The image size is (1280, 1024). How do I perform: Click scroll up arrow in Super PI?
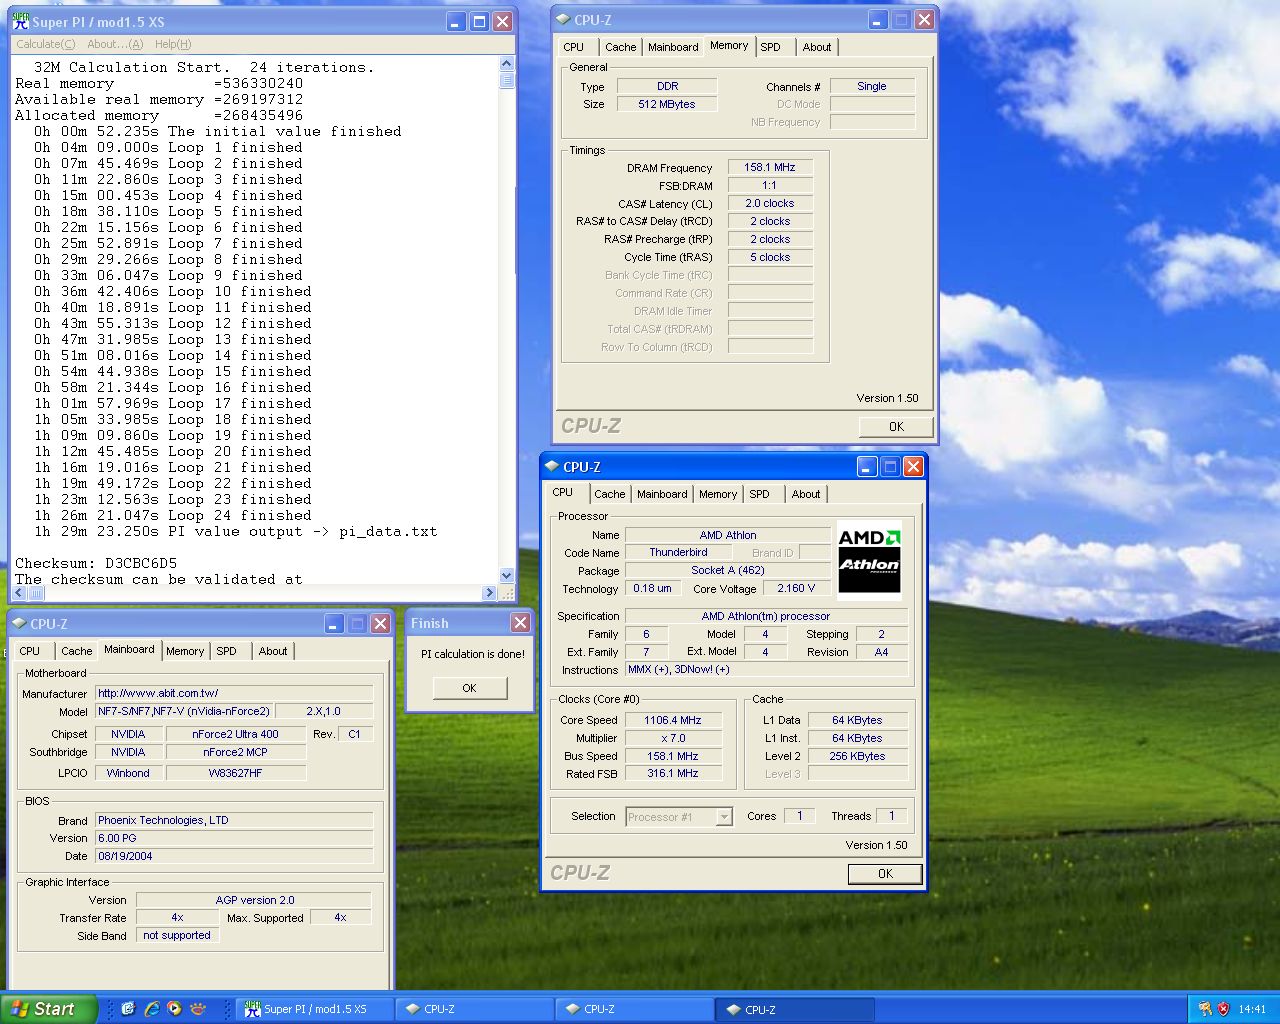(x=506, y=64)
